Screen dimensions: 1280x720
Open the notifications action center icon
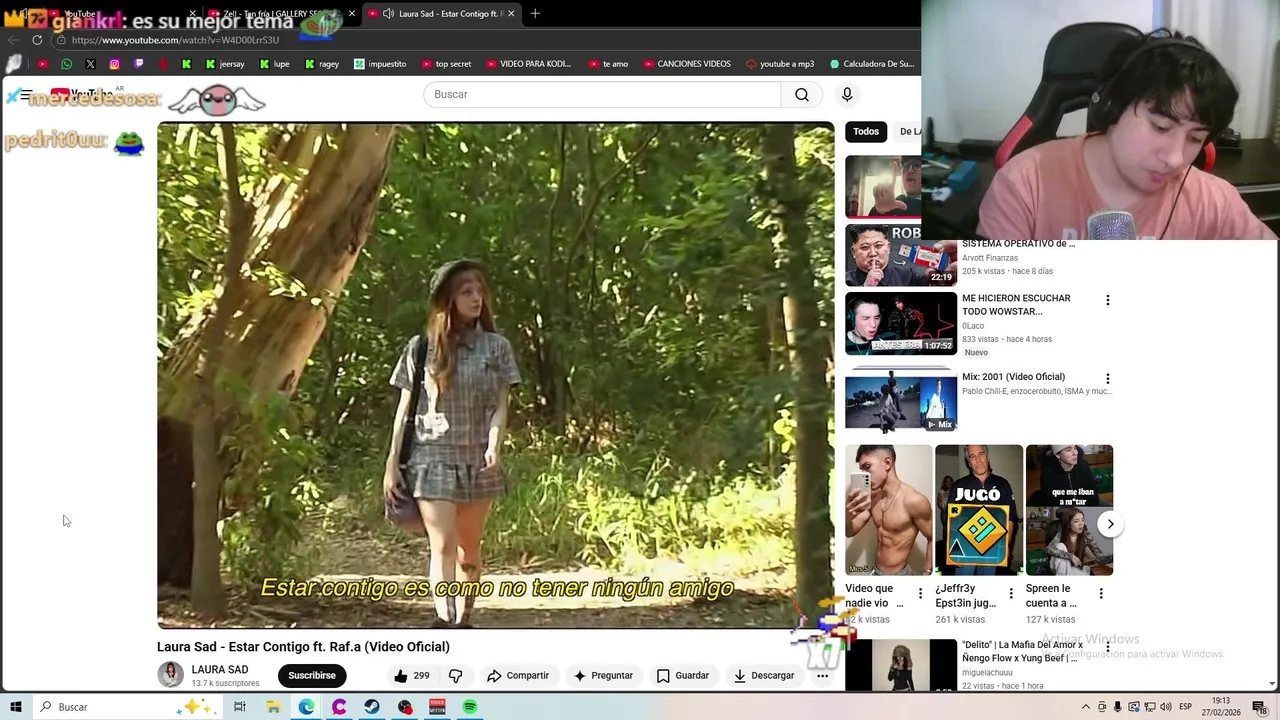click(1259, 707)
